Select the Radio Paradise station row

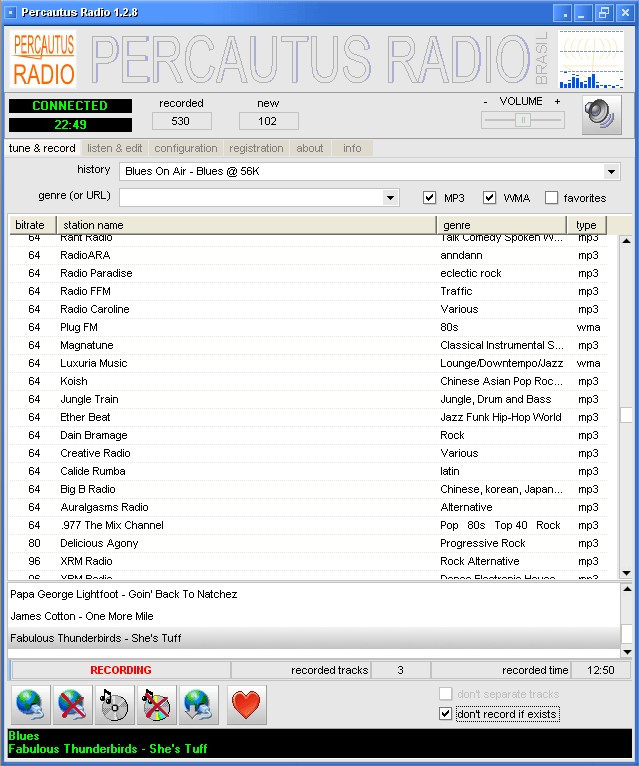pos(309,273)
